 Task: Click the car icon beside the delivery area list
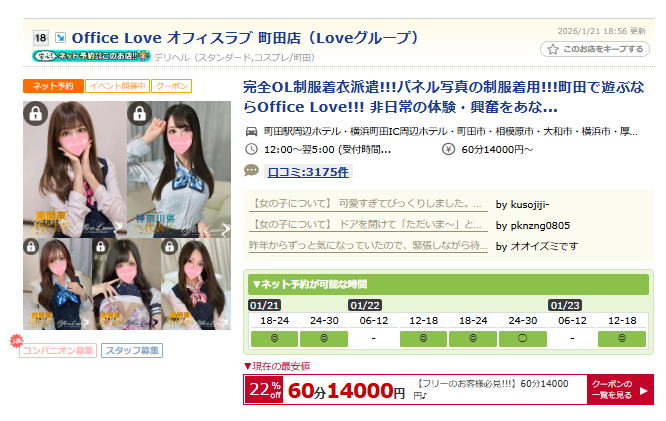(x=251, y=131)
